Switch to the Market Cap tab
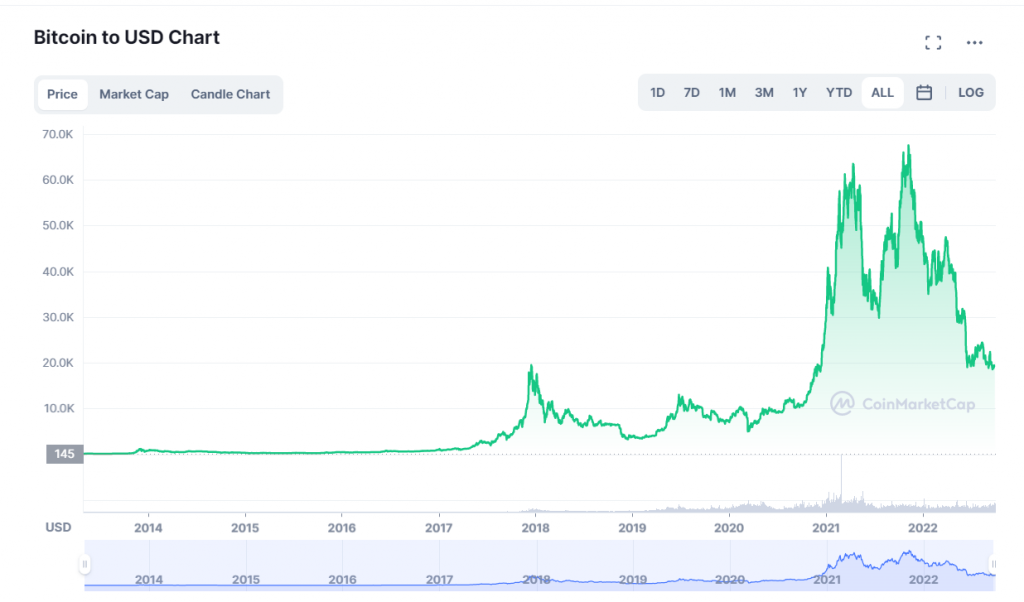This screenshot has width=1024, height=602. pyautogui.click(x=133, y=94)
